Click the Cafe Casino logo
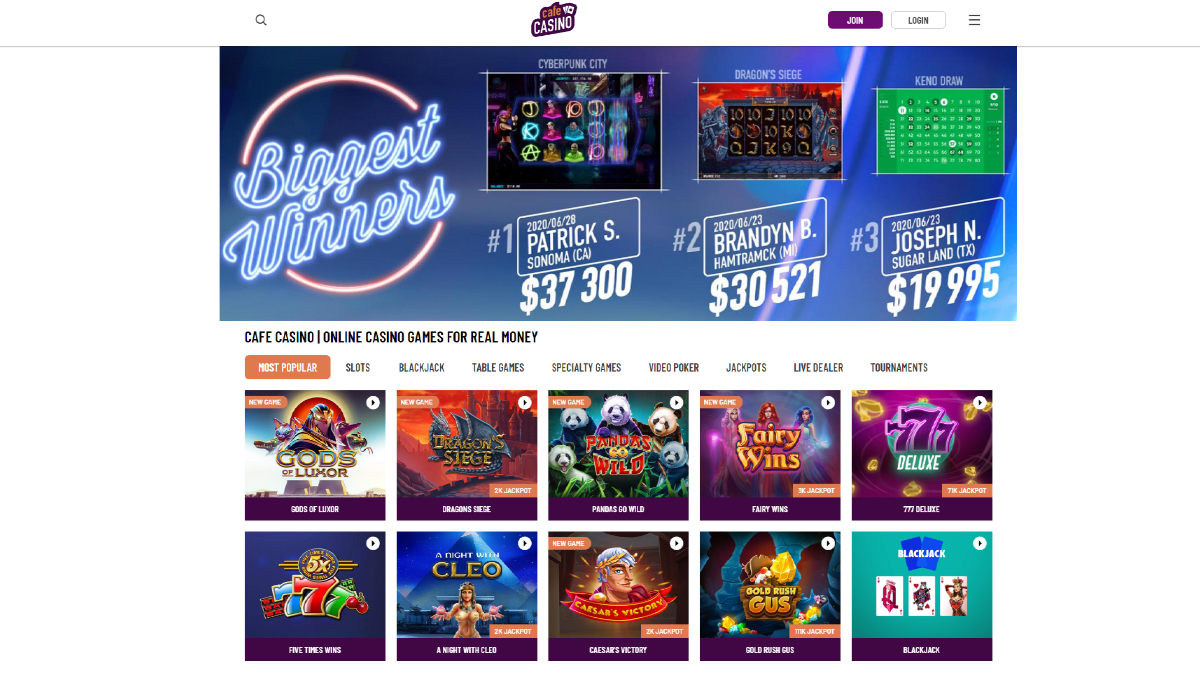Screen dimensions: 1200x675 click(x=554, y=20)
